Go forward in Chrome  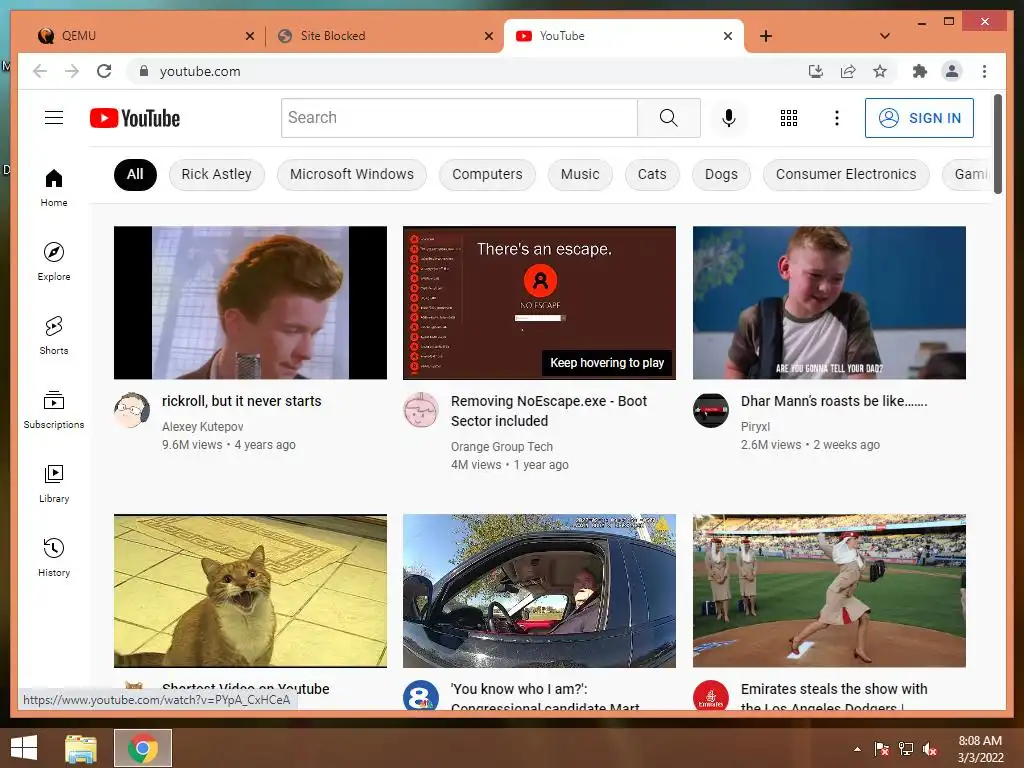tap(72, 71)
